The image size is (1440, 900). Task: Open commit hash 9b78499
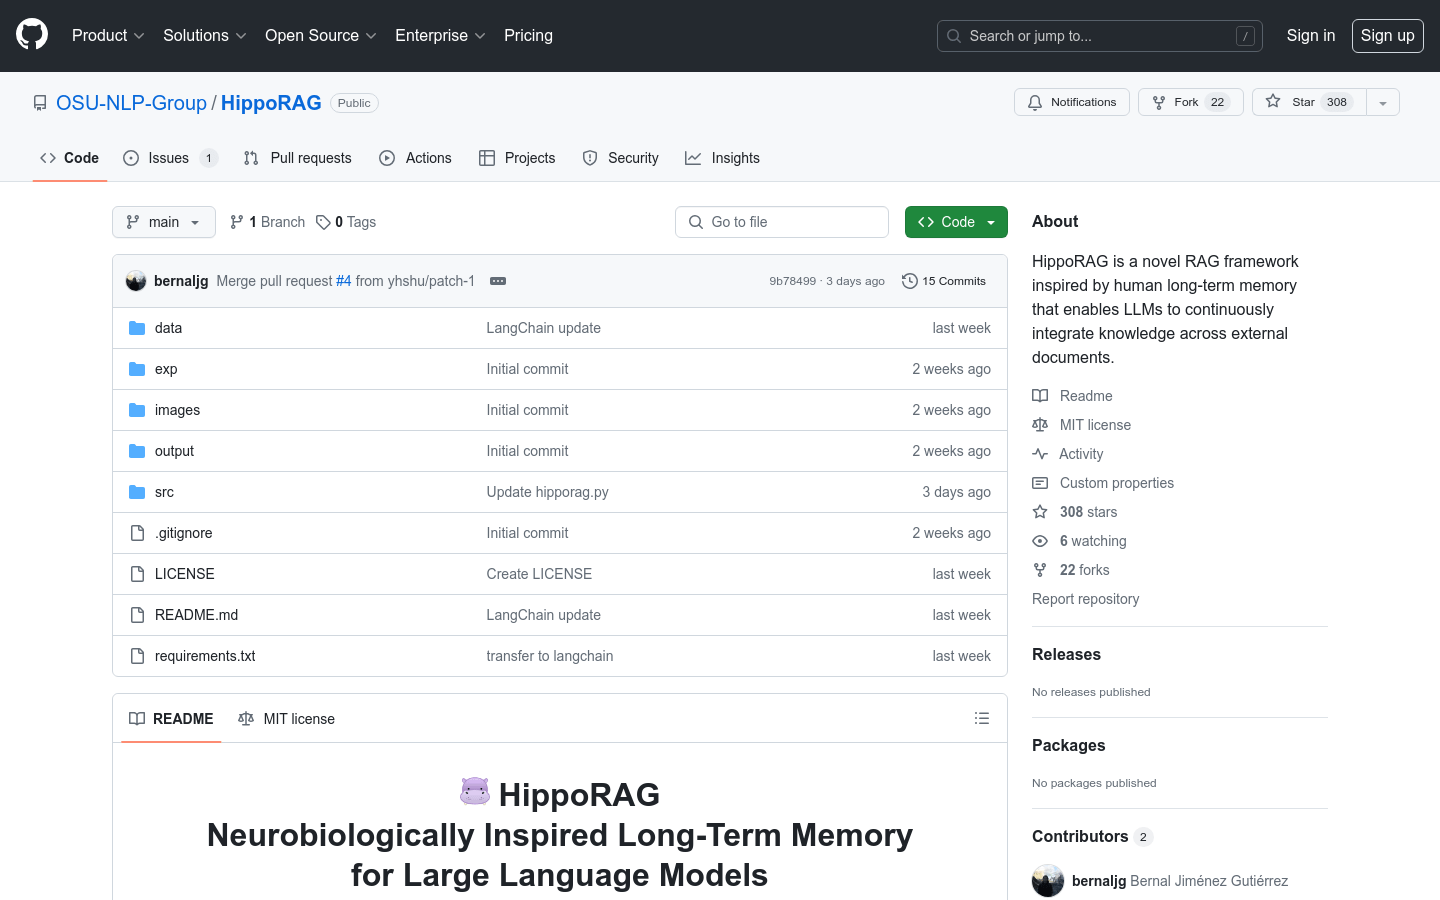click(792, 281)
